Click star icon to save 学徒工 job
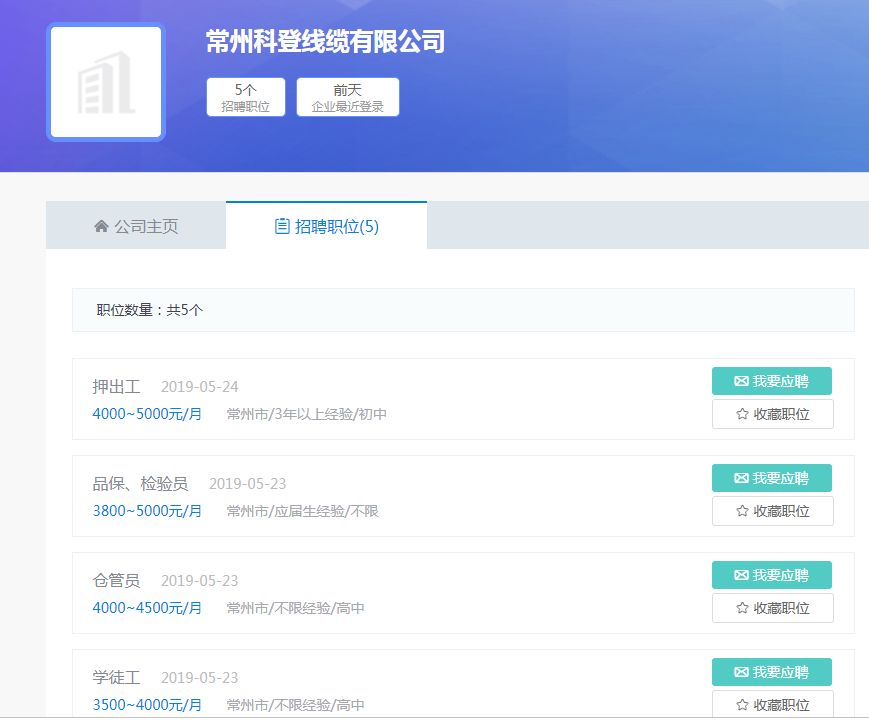 point(742,704)
